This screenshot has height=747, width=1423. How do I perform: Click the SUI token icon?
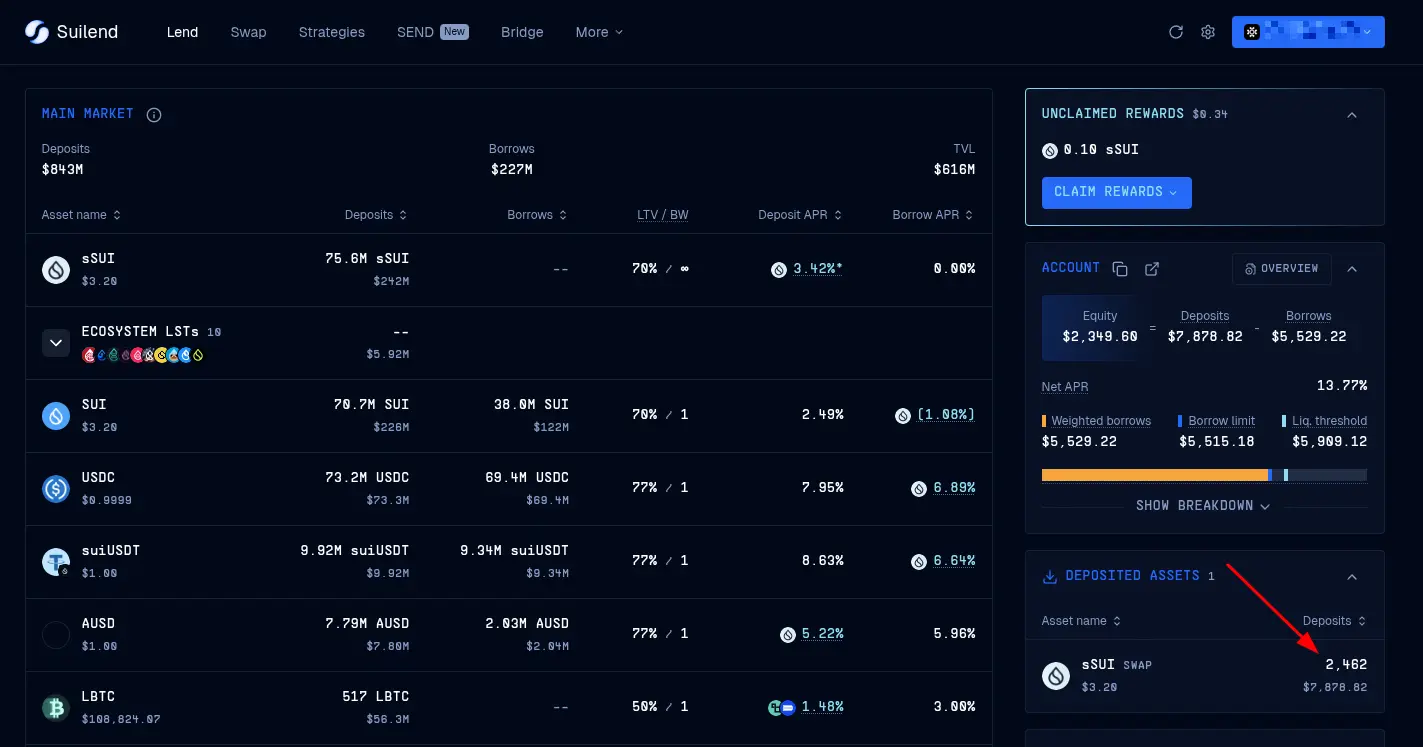tap(56, 415)
